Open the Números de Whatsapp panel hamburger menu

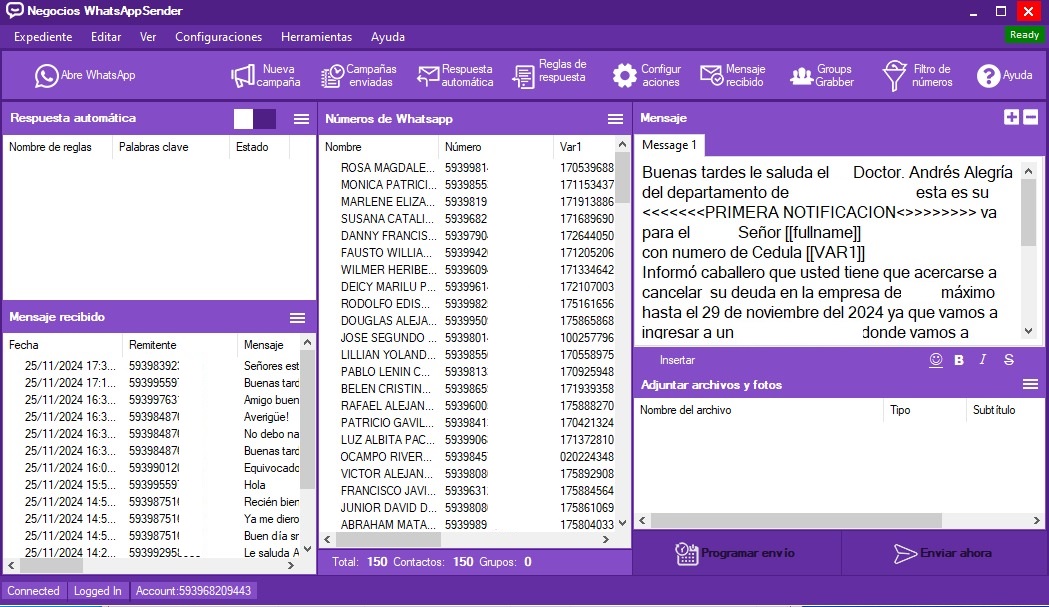(x=615, y=118)
